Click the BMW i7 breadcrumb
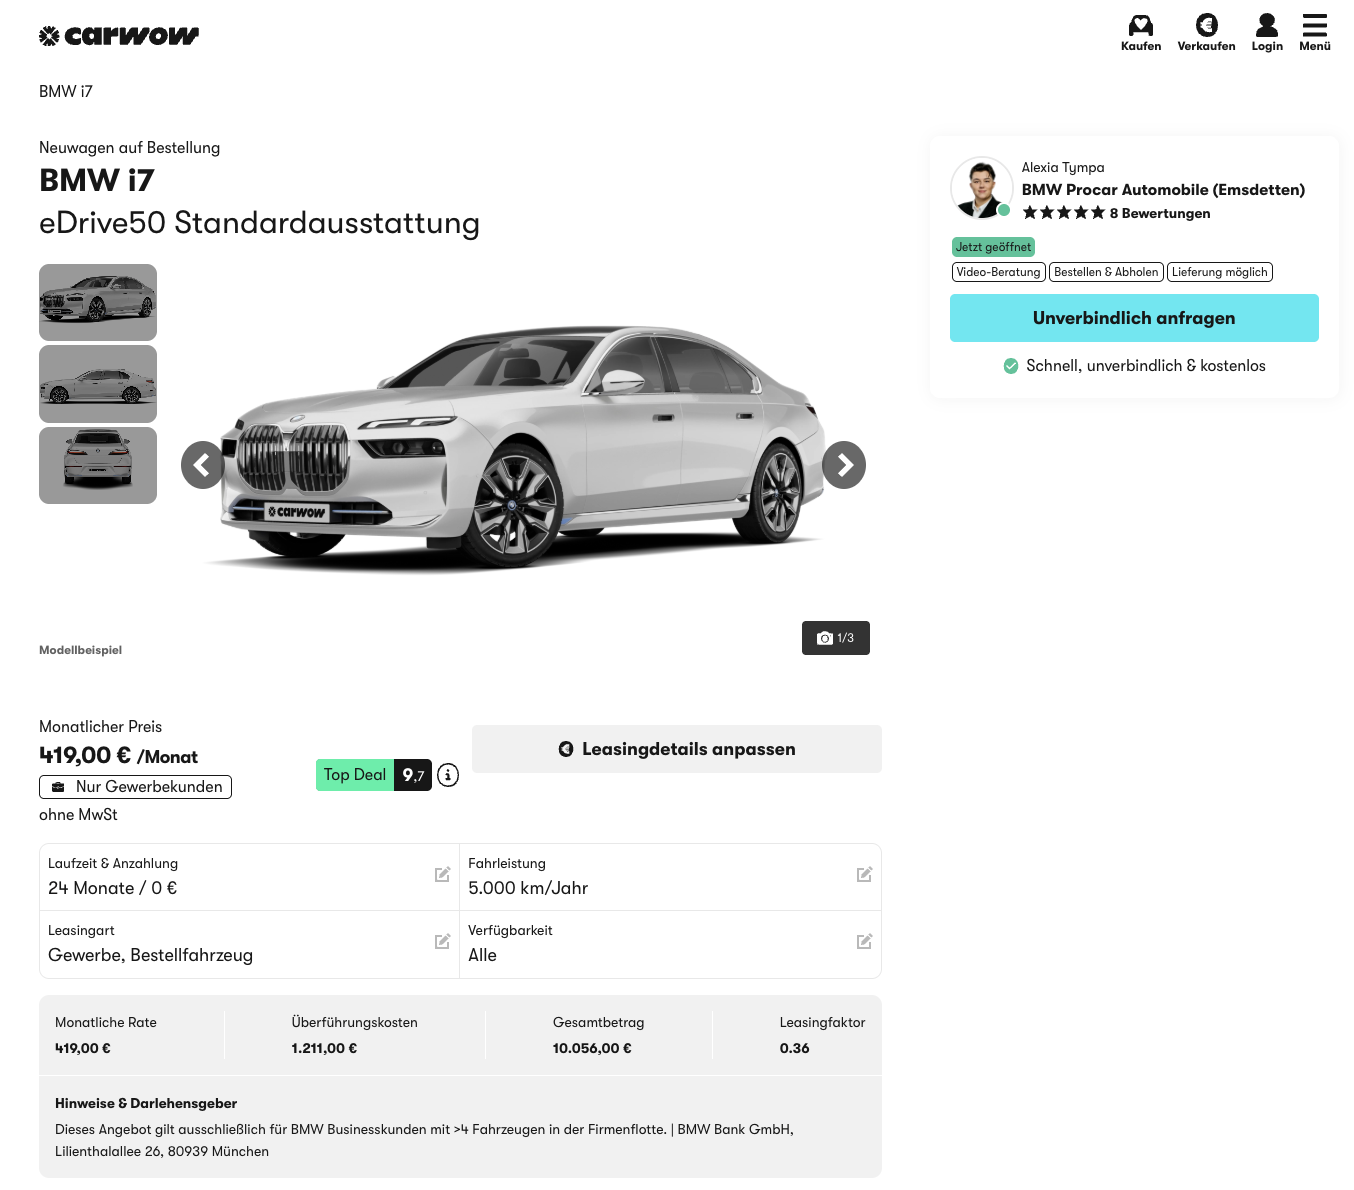1354x1190 pixels. tap(66, 92)
